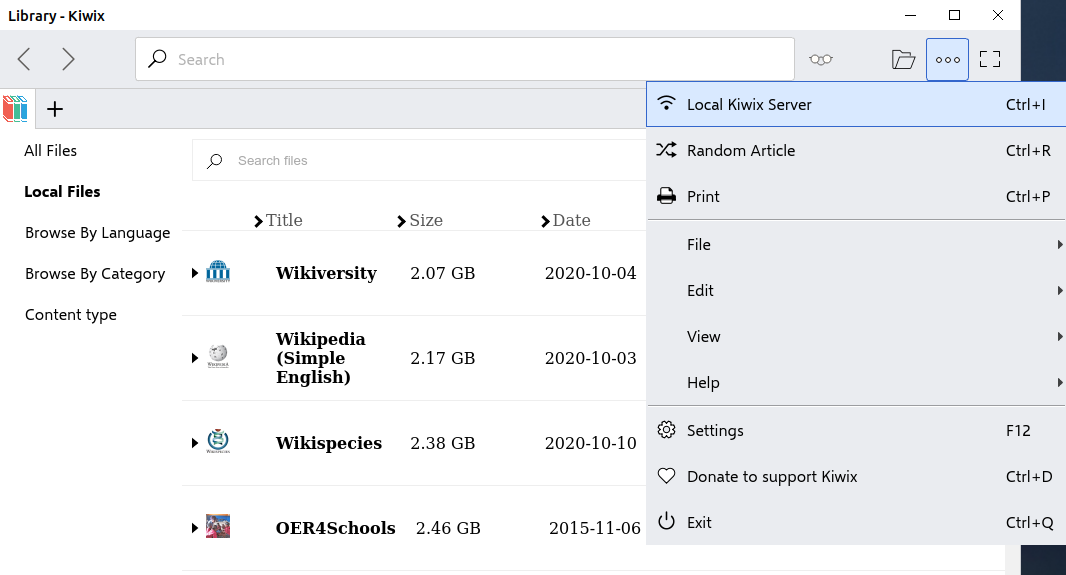Expand the Wikipedia (Simple English) row triangle

click(194, 358)
